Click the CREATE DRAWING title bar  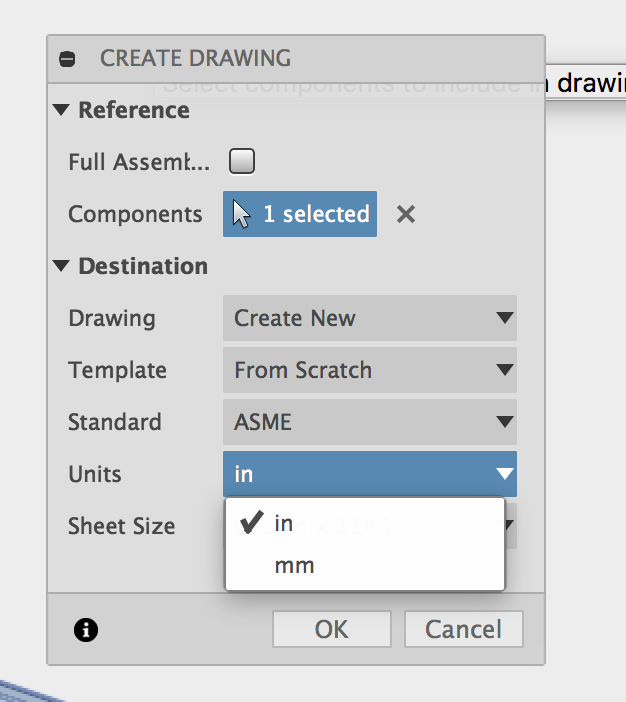coord(300,58)
